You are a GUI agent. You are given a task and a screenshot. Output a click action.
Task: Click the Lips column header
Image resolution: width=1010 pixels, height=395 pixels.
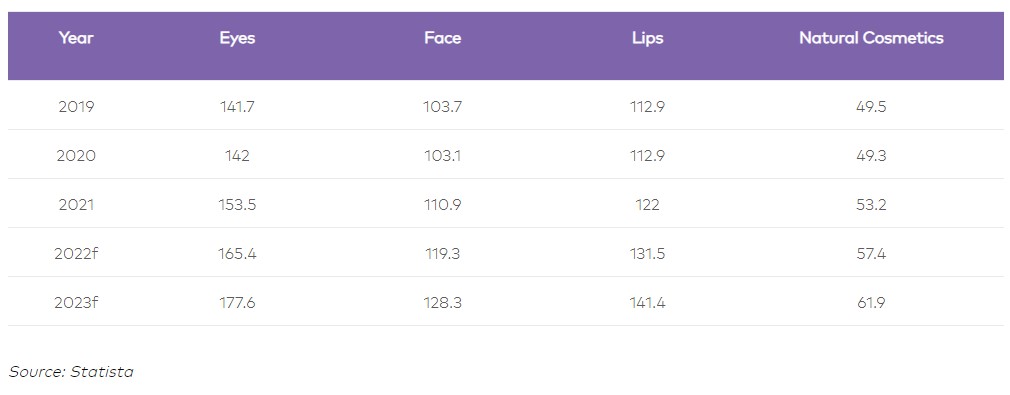pos(647,38)
